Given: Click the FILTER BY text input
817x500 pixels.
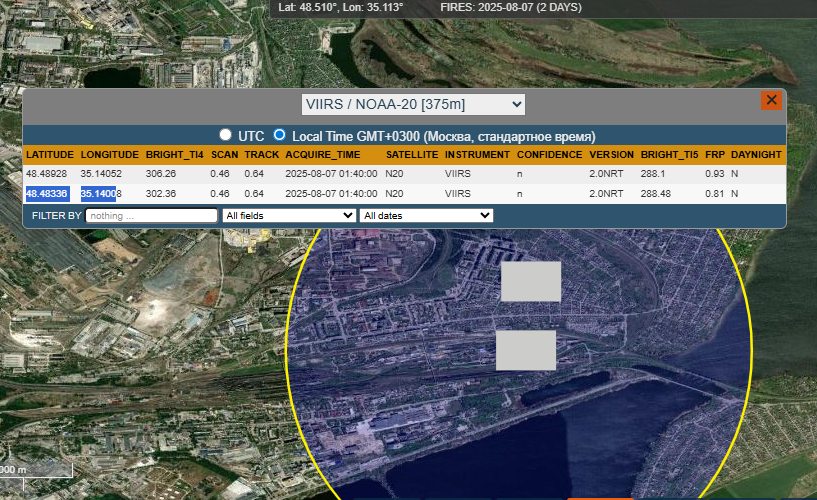Looking at the screenshot, I should tap(151, 215).
